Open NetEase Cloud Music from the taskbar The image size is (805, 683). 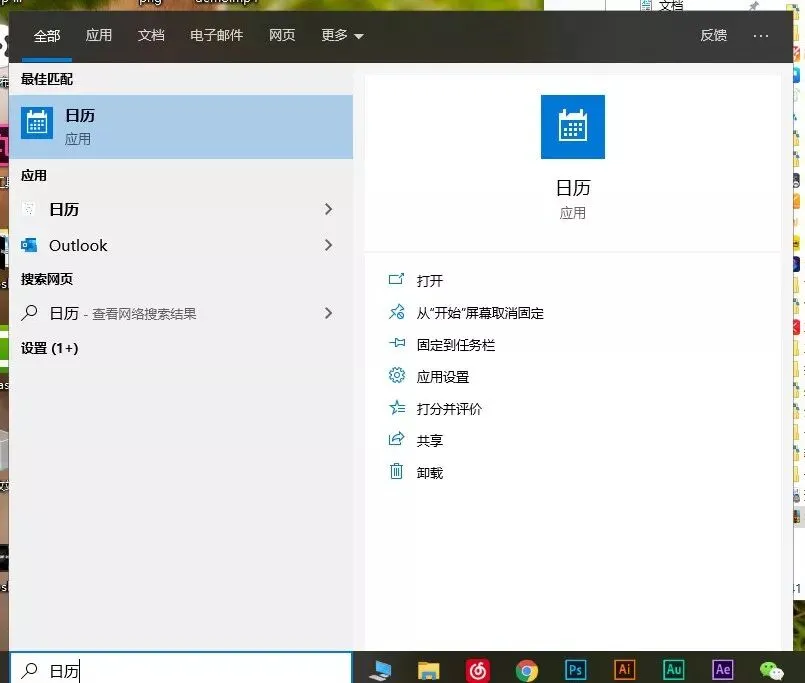[477, 669]
